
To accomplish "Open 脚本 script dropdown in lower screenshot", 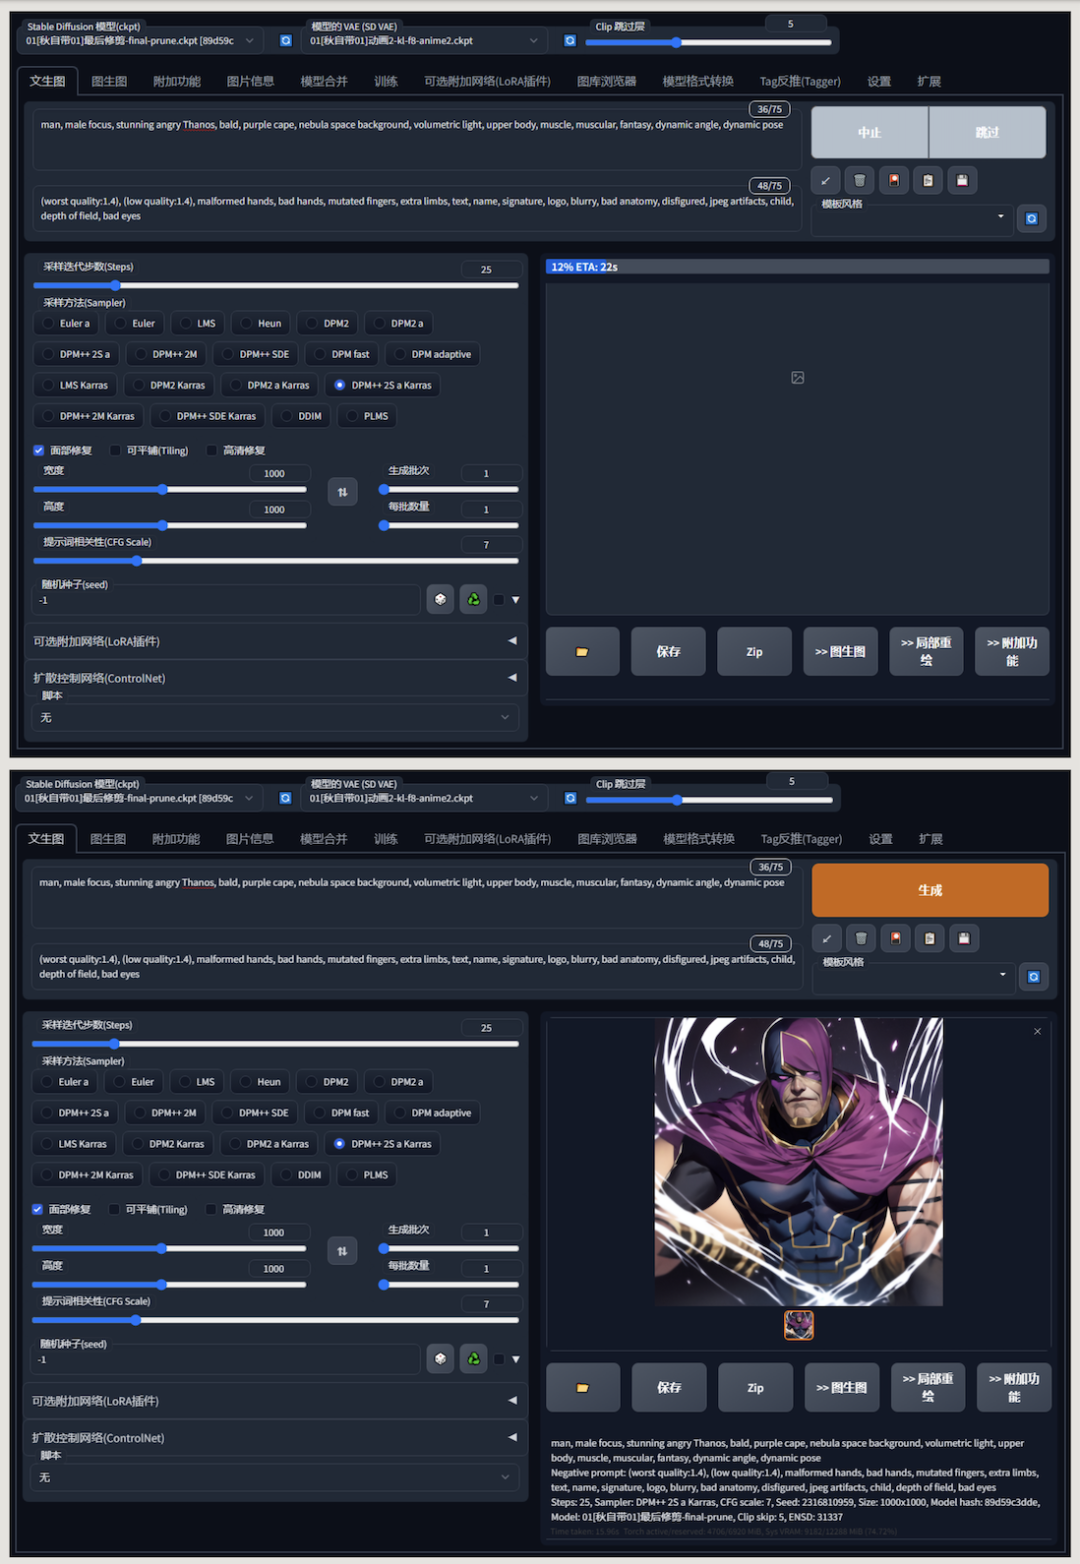I will [x=275, y=1477].
